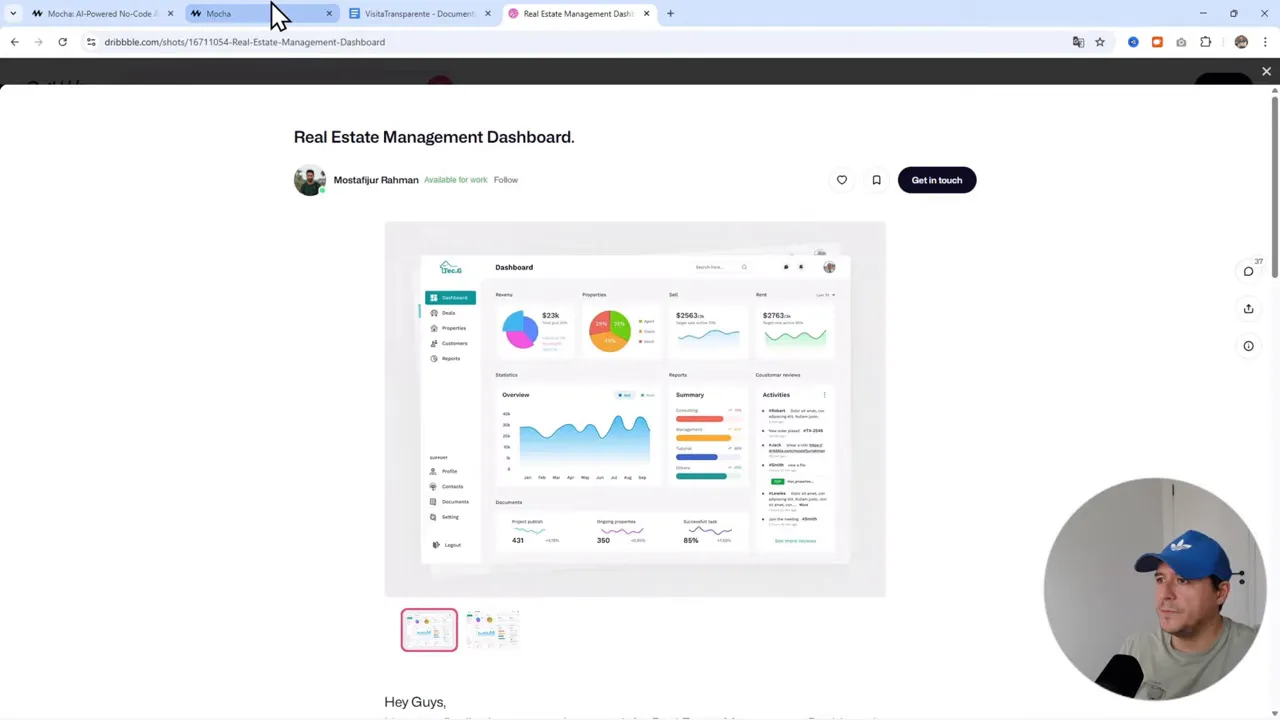Save the shot using the bookmark icon
The height and width of the screenshot is (720, 1280).
(876, 180)
